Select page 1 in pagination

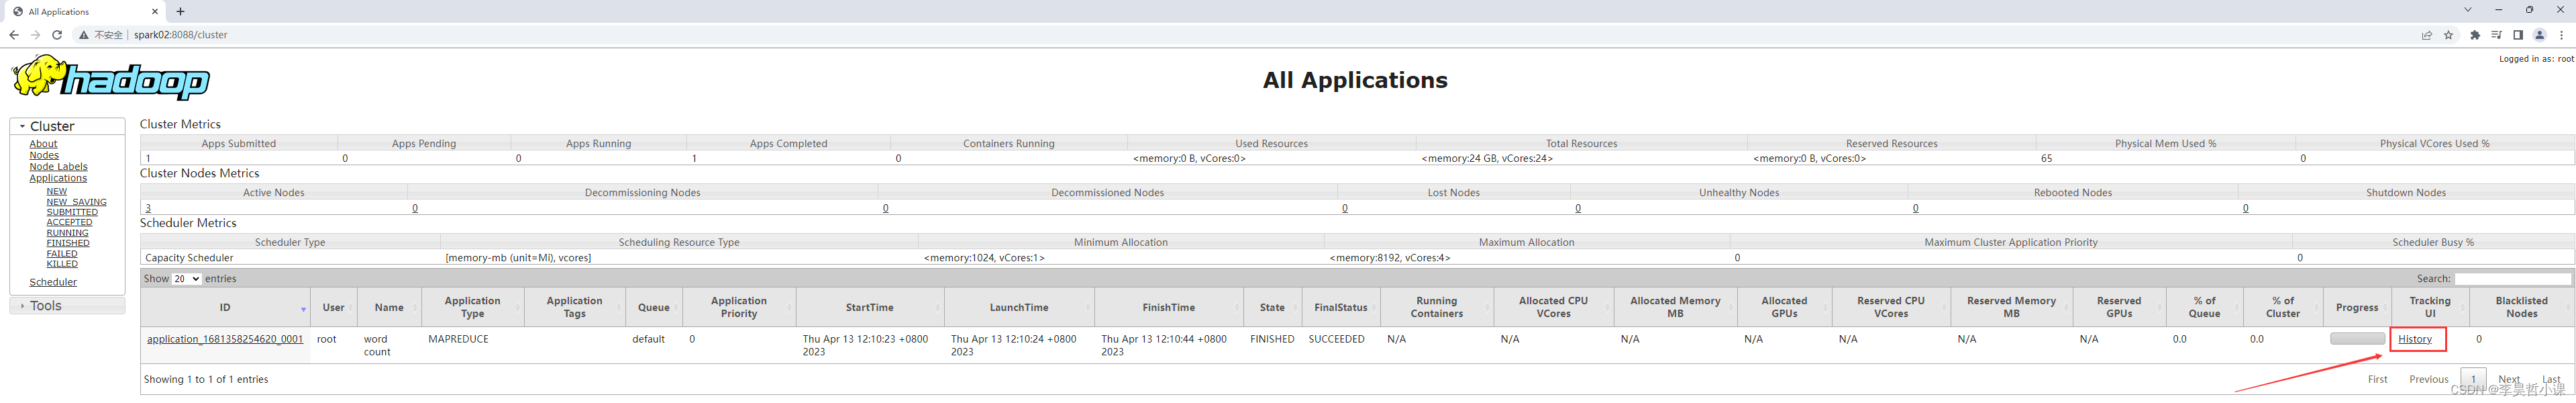click(x=2473, y=380)
